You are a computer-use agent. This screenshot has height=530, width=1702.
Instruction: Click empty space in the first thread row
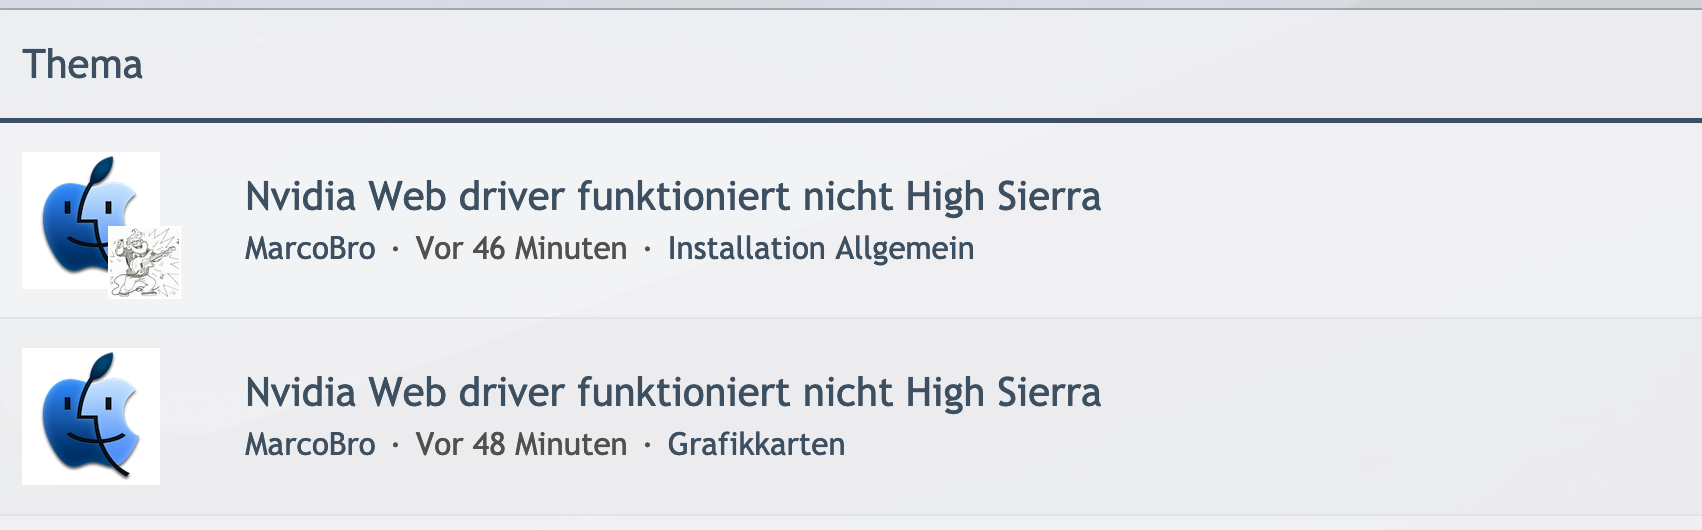[x=1400, y=220]
